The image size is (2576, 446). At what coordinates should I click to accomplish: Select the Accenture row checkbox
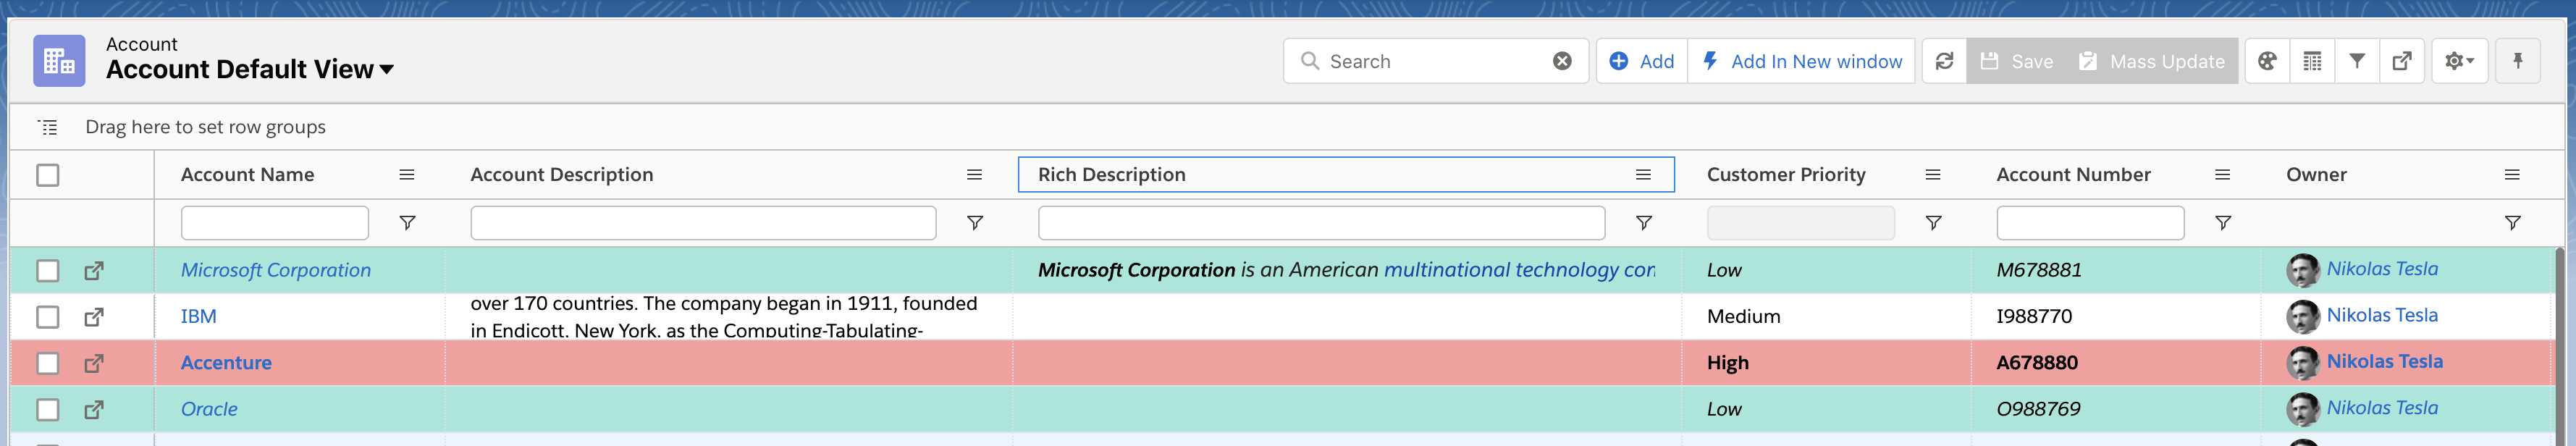point(47,363)
